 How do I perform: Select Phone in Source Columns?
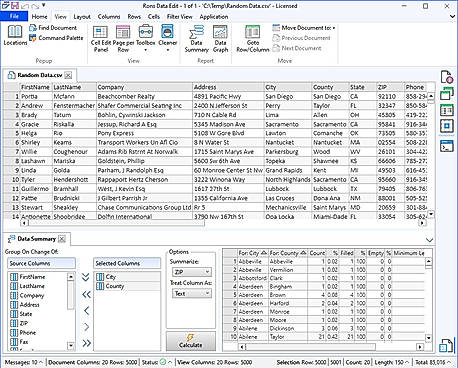[x=27, y=333]
